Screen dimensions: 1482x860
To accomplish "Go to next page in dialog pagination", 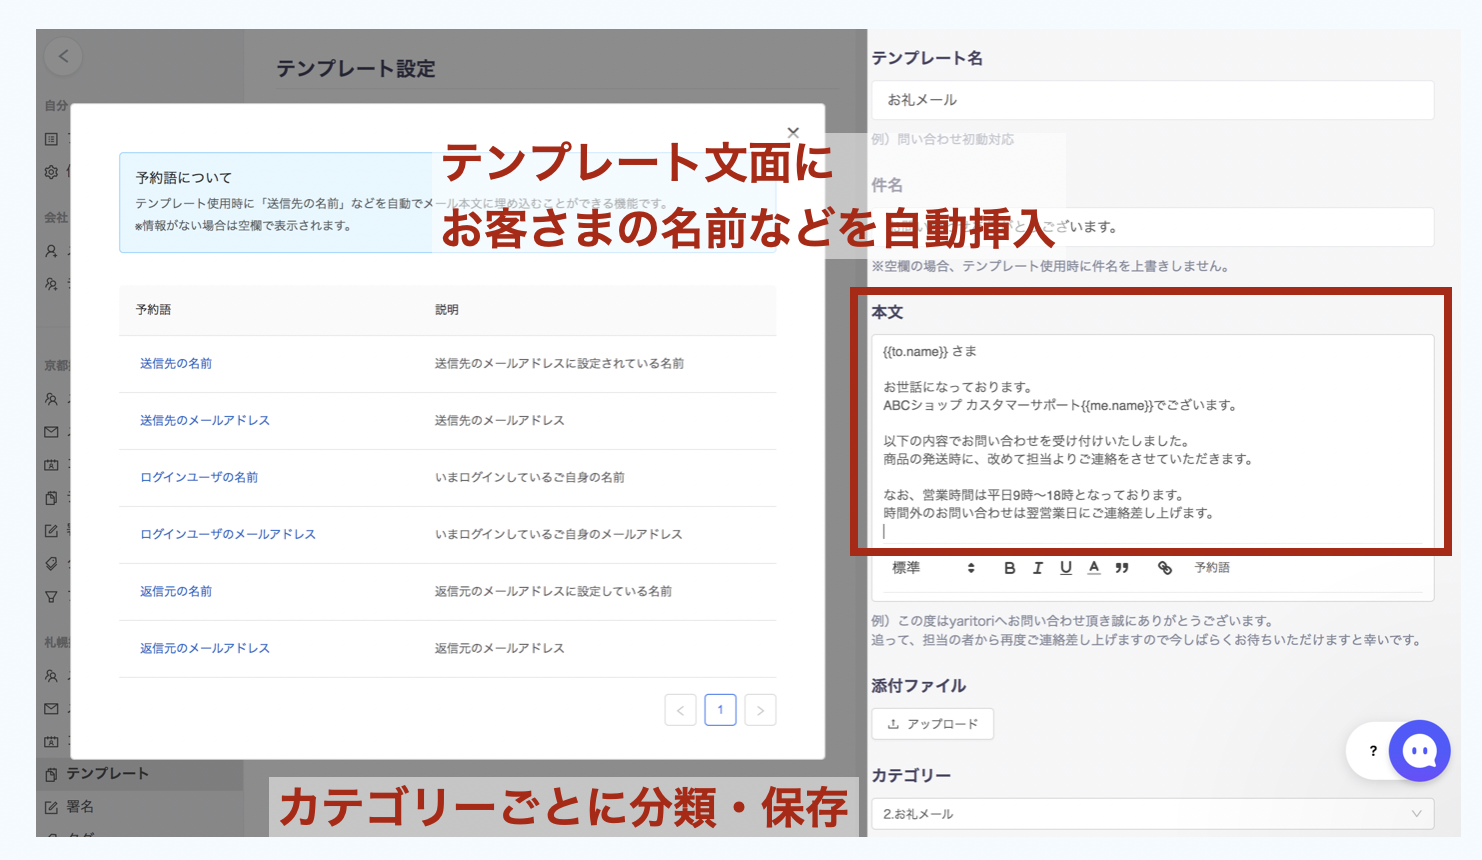I will [x=760, y=710].
